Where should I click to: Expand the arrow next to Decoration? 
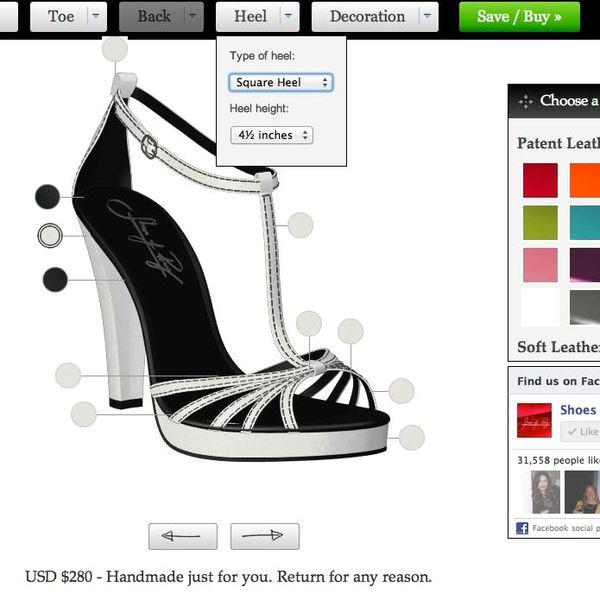428,16
